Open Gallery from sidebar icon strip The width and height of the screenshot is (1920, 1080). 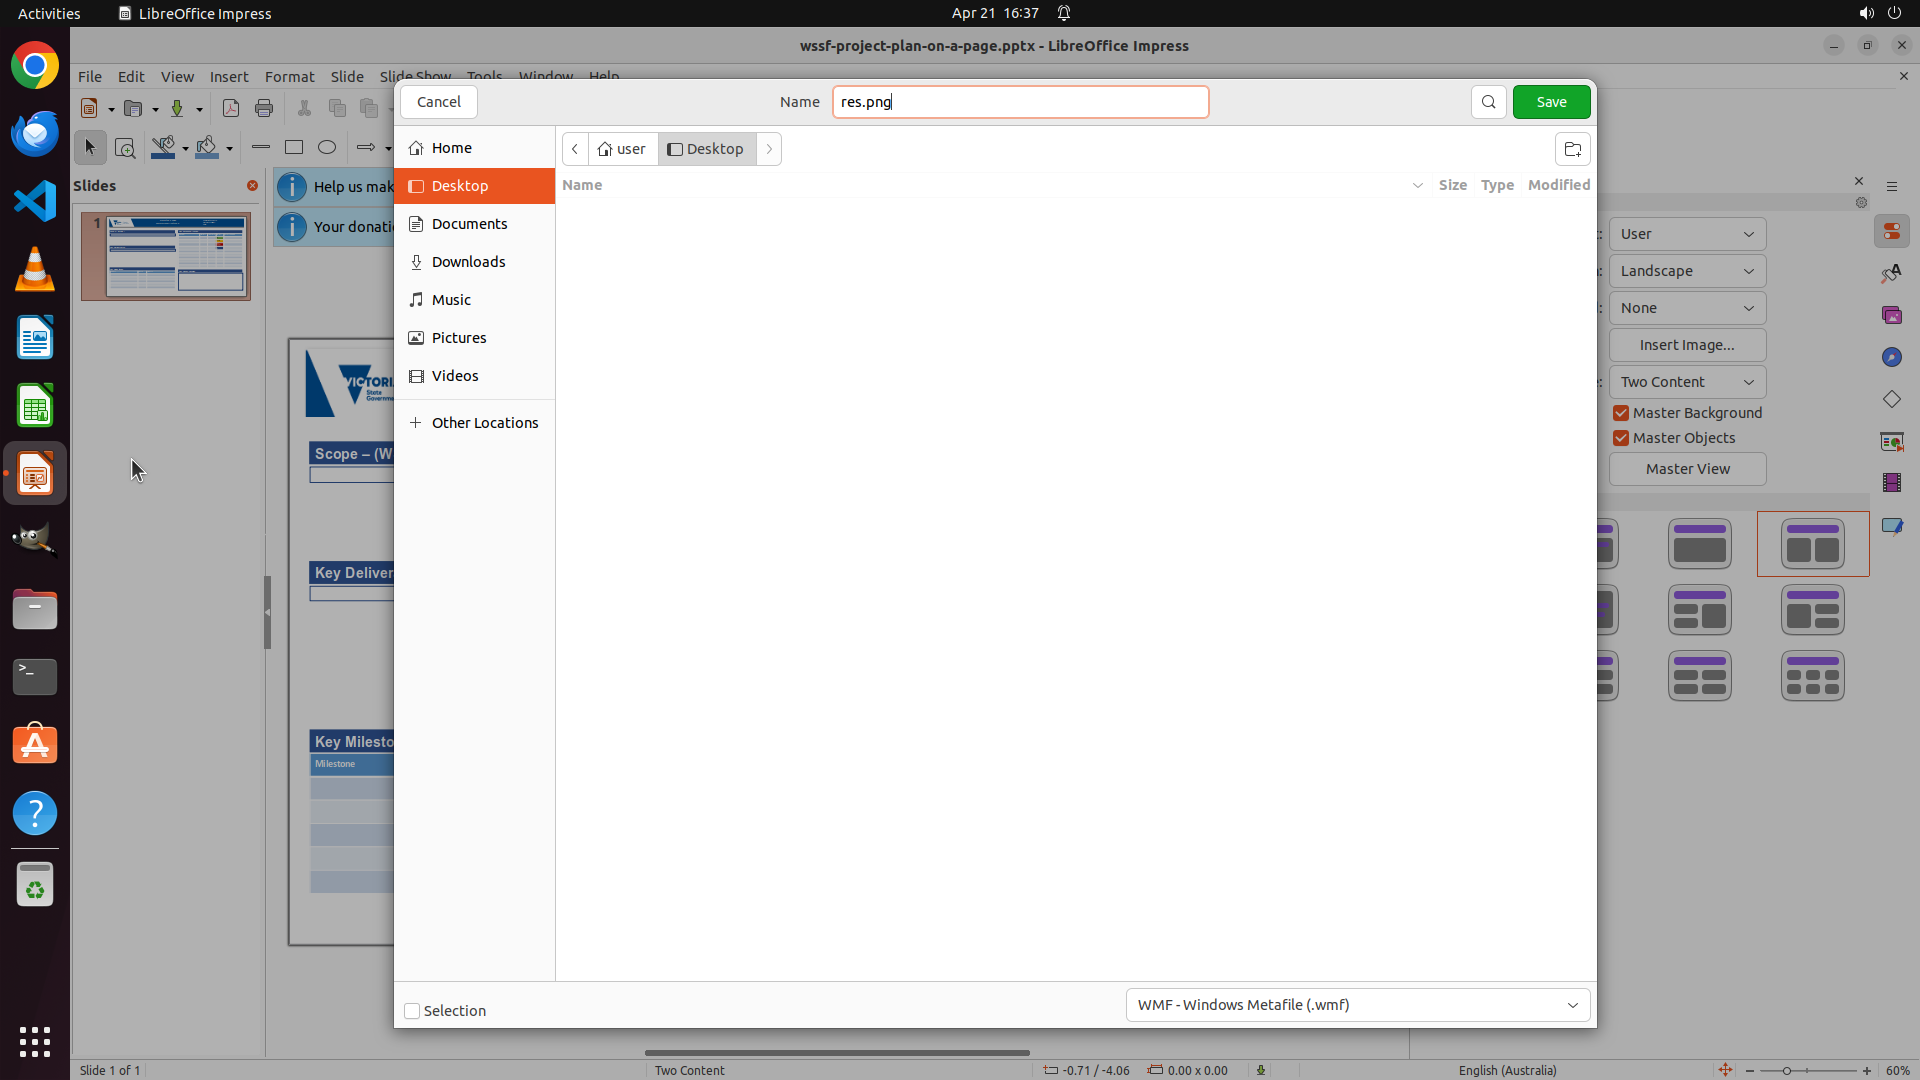coord(1891,315)
